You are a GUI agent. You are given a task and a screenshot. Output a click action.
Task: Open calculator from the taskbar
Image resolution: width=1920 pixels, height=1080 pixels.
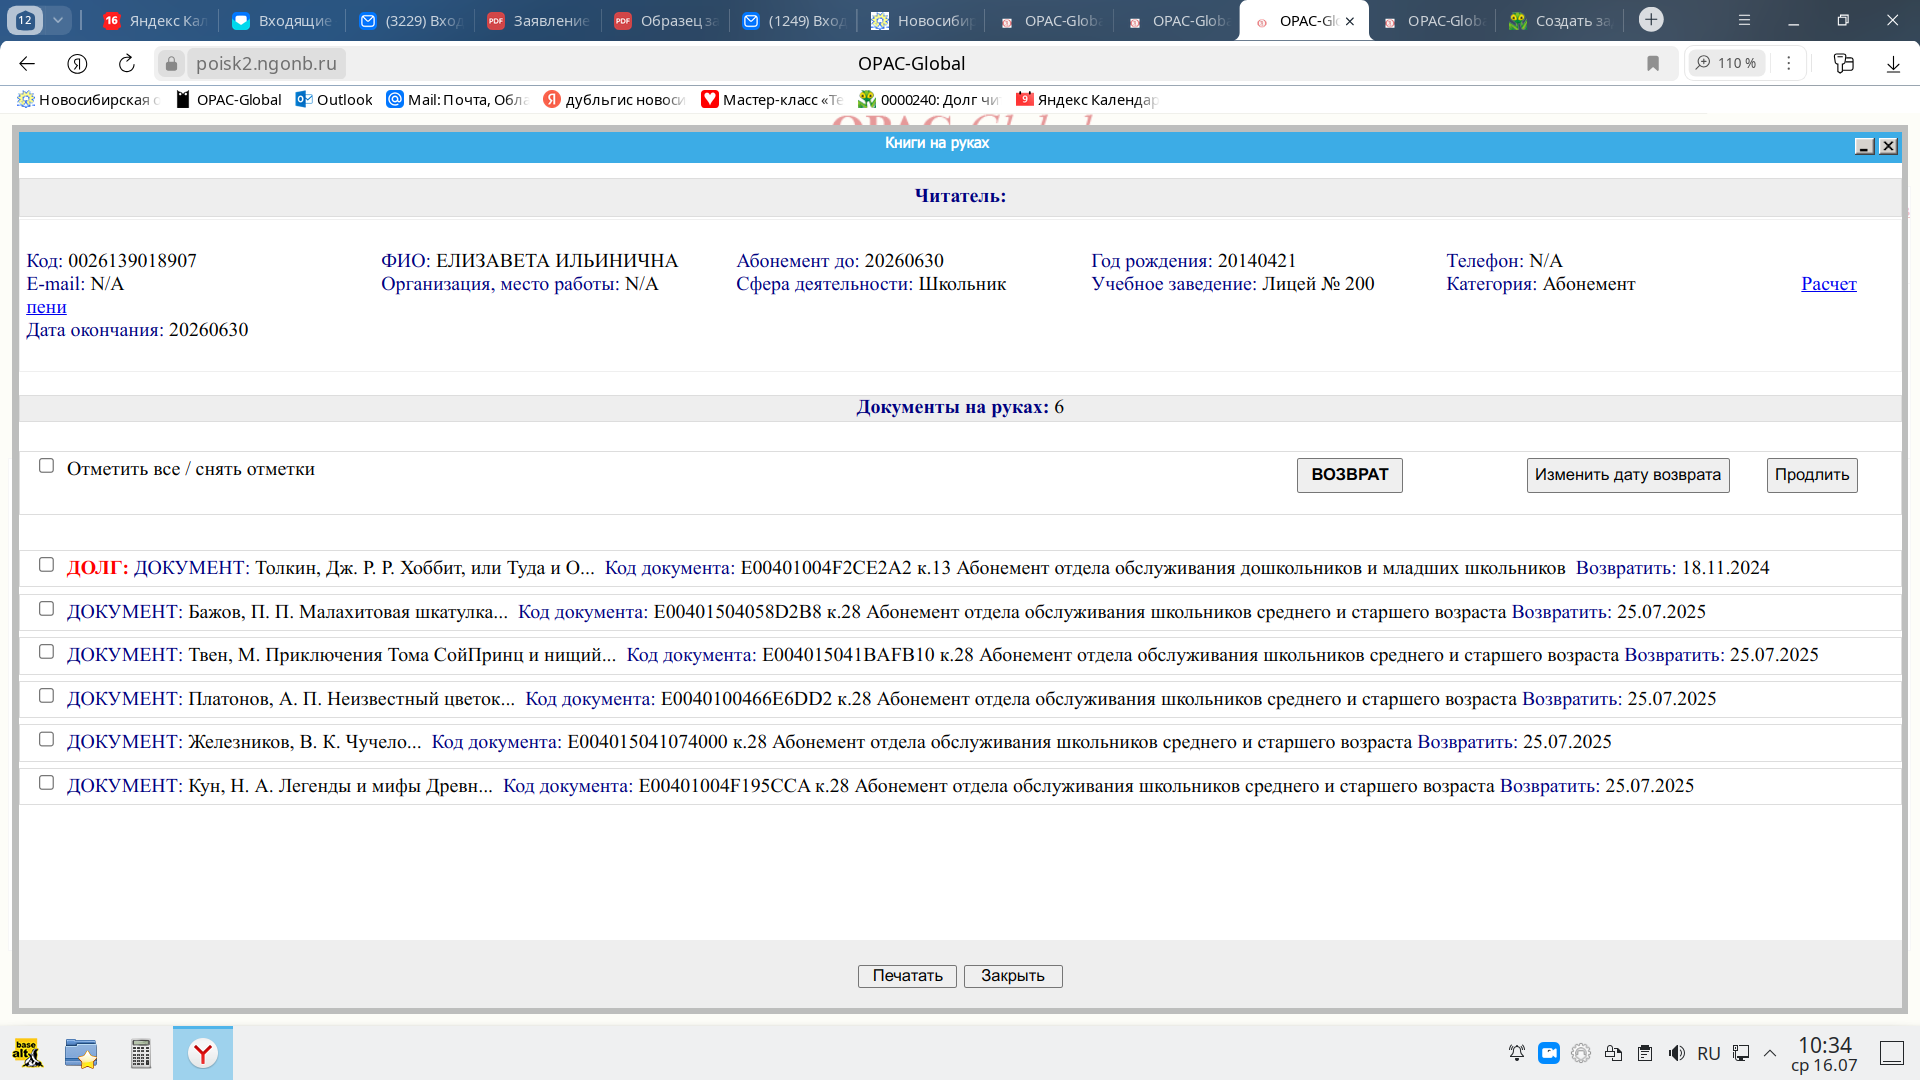(x=141, y=1053)
